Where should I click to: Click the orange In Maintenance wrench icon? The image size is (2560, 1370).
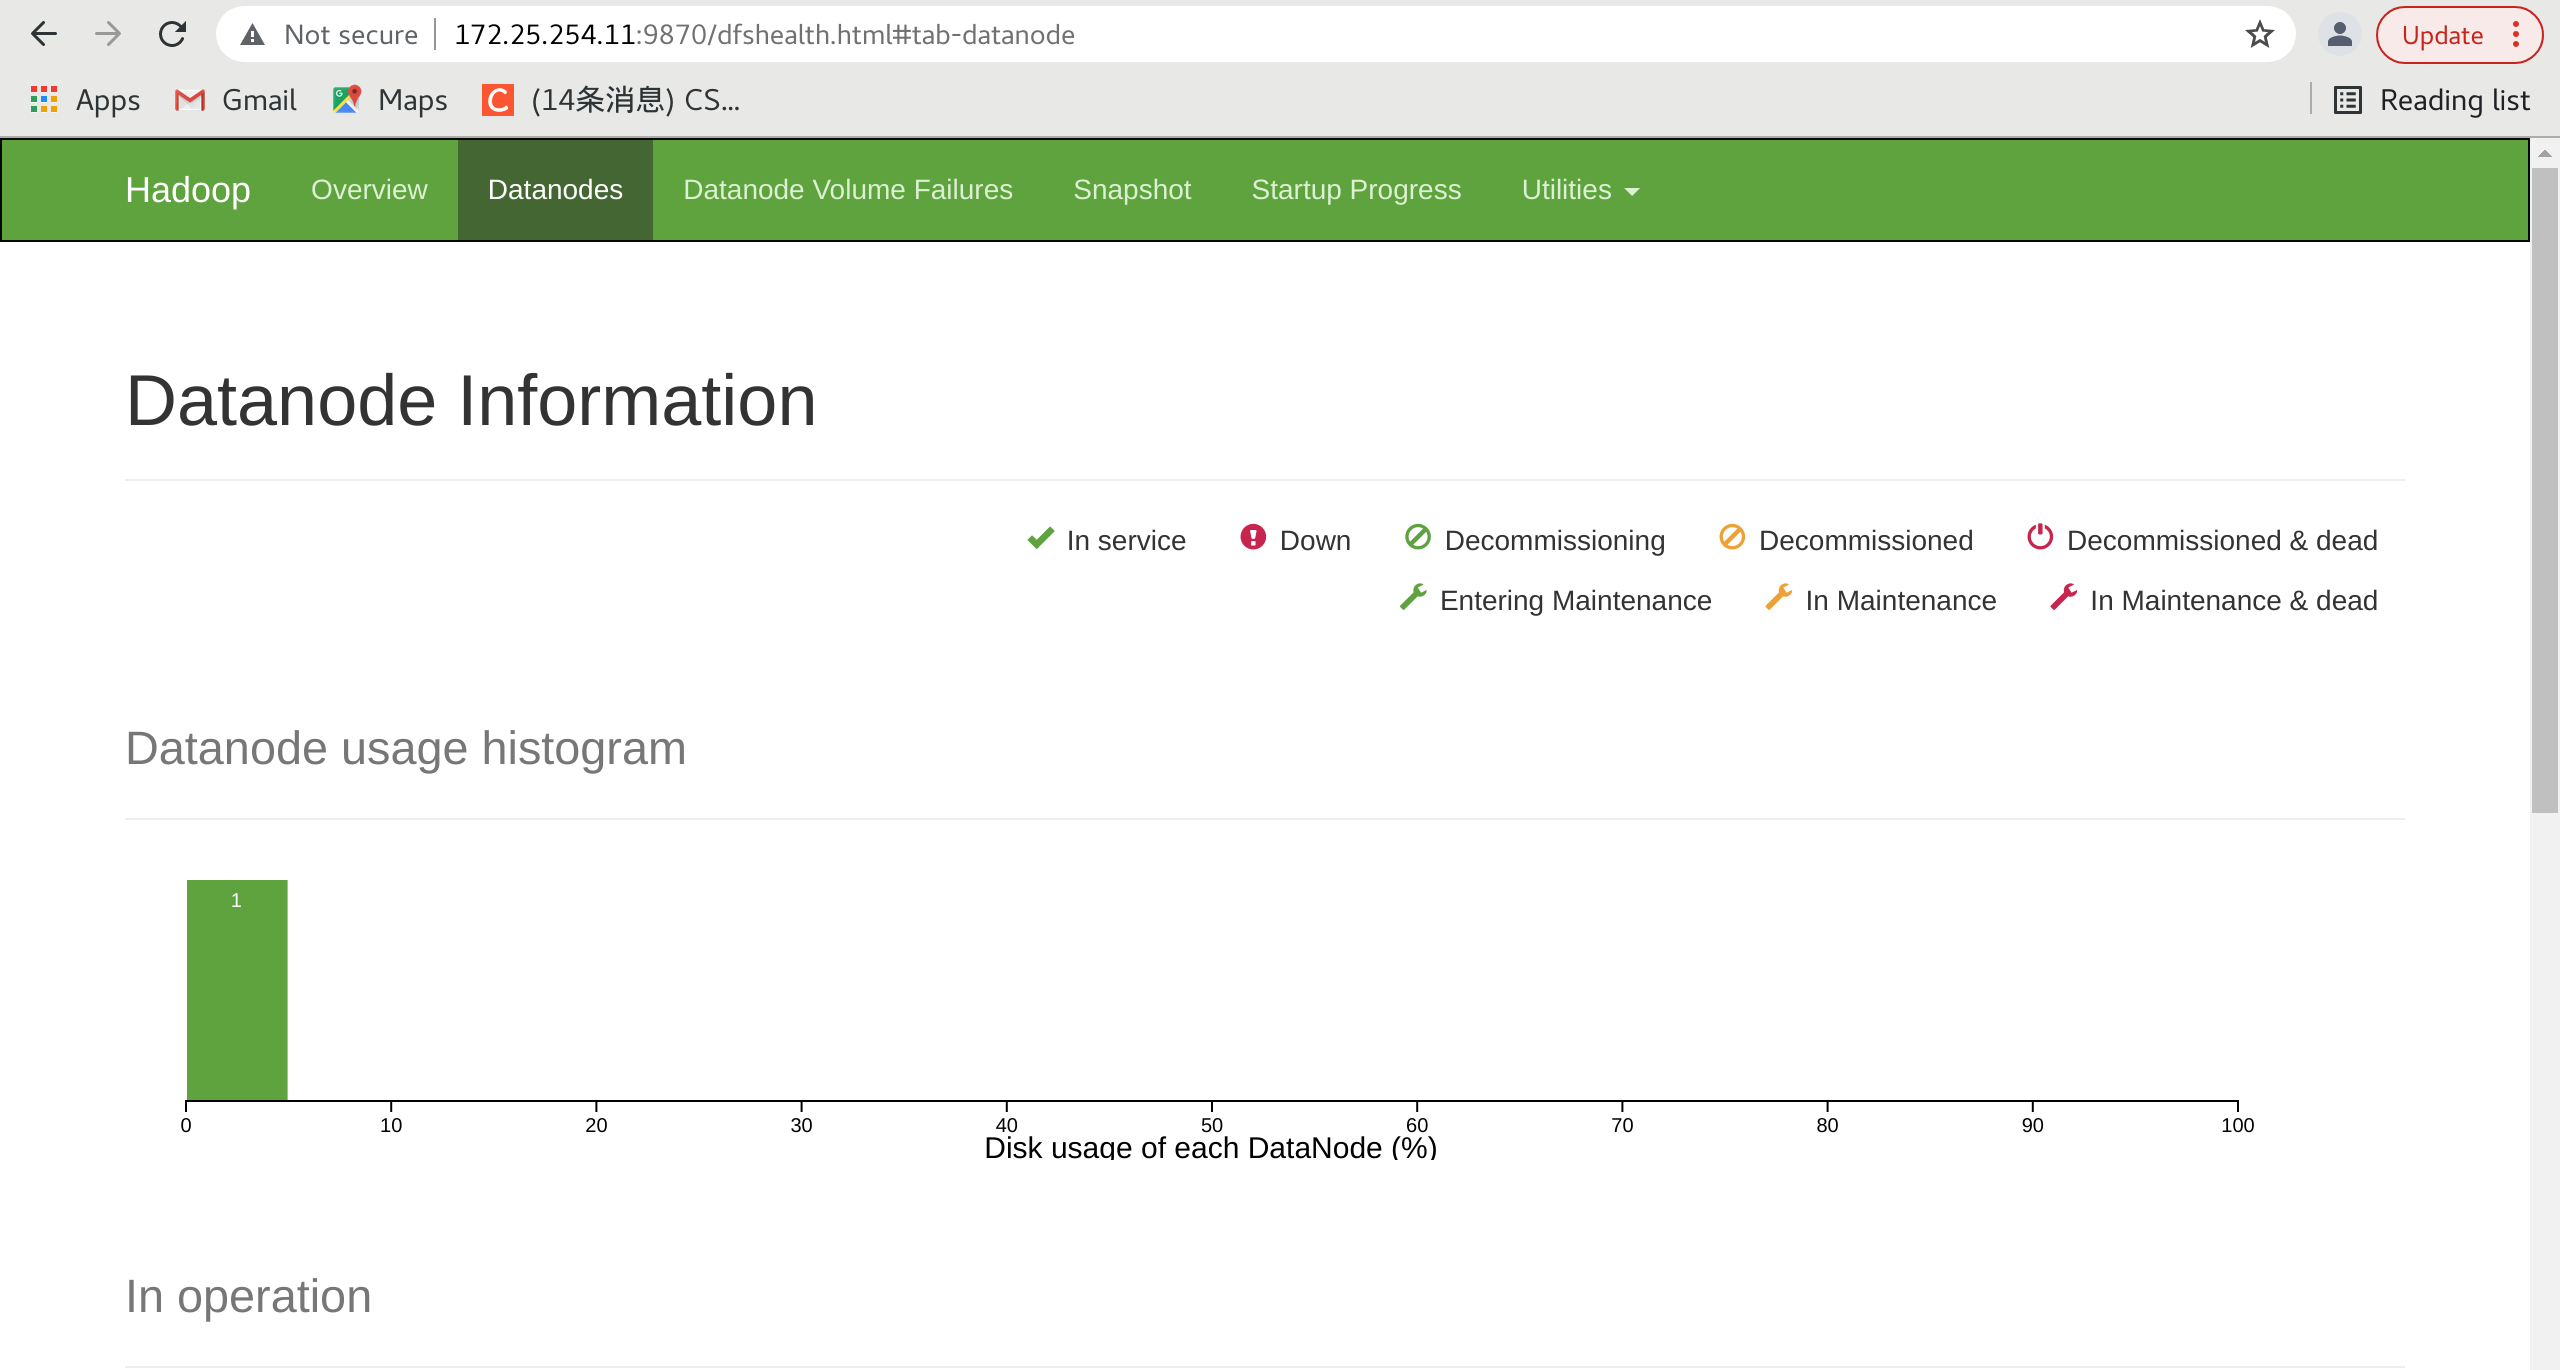1778,598
